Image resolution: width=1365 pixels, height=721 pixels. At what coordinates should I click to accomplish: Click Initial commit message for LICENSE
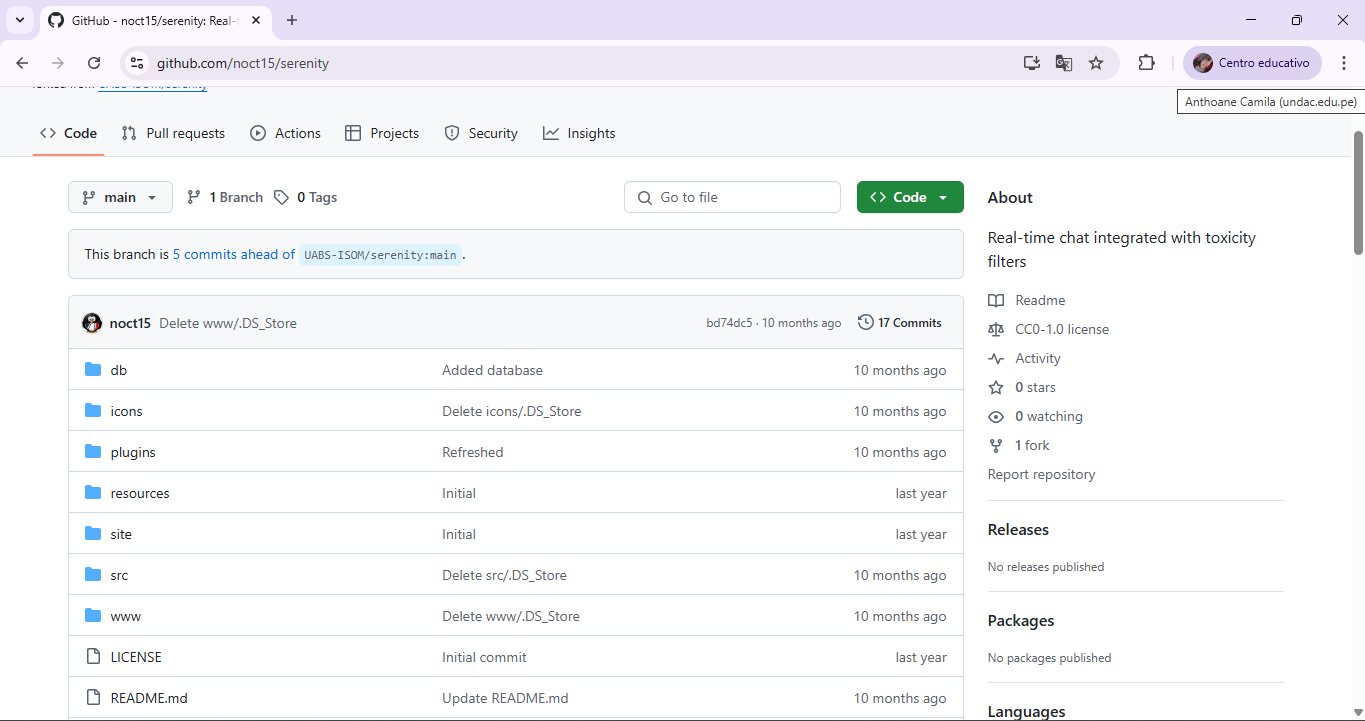point(484,657)
